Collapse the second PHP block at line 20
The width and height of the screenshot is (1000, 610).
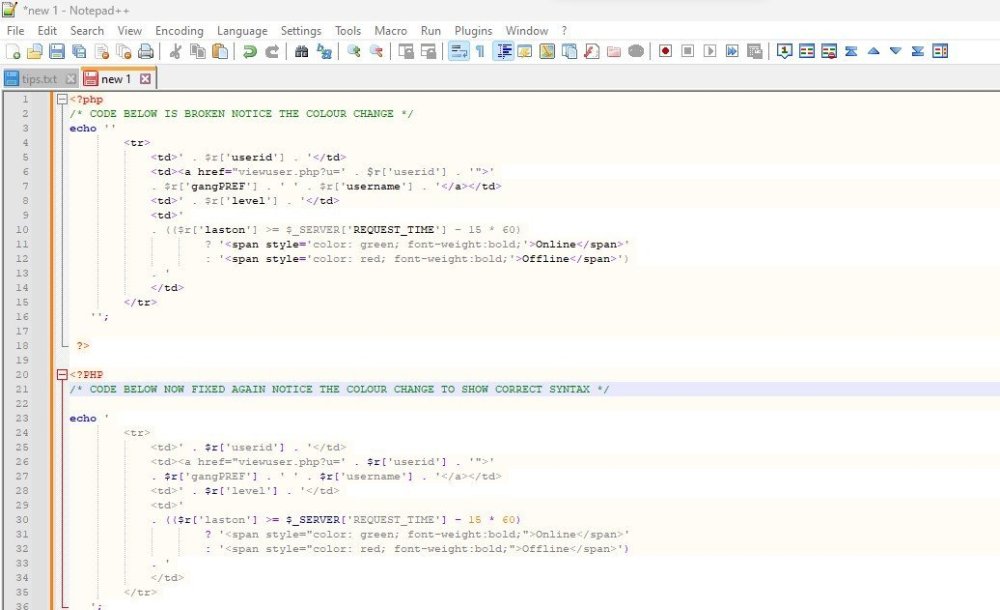click(62, 375)
